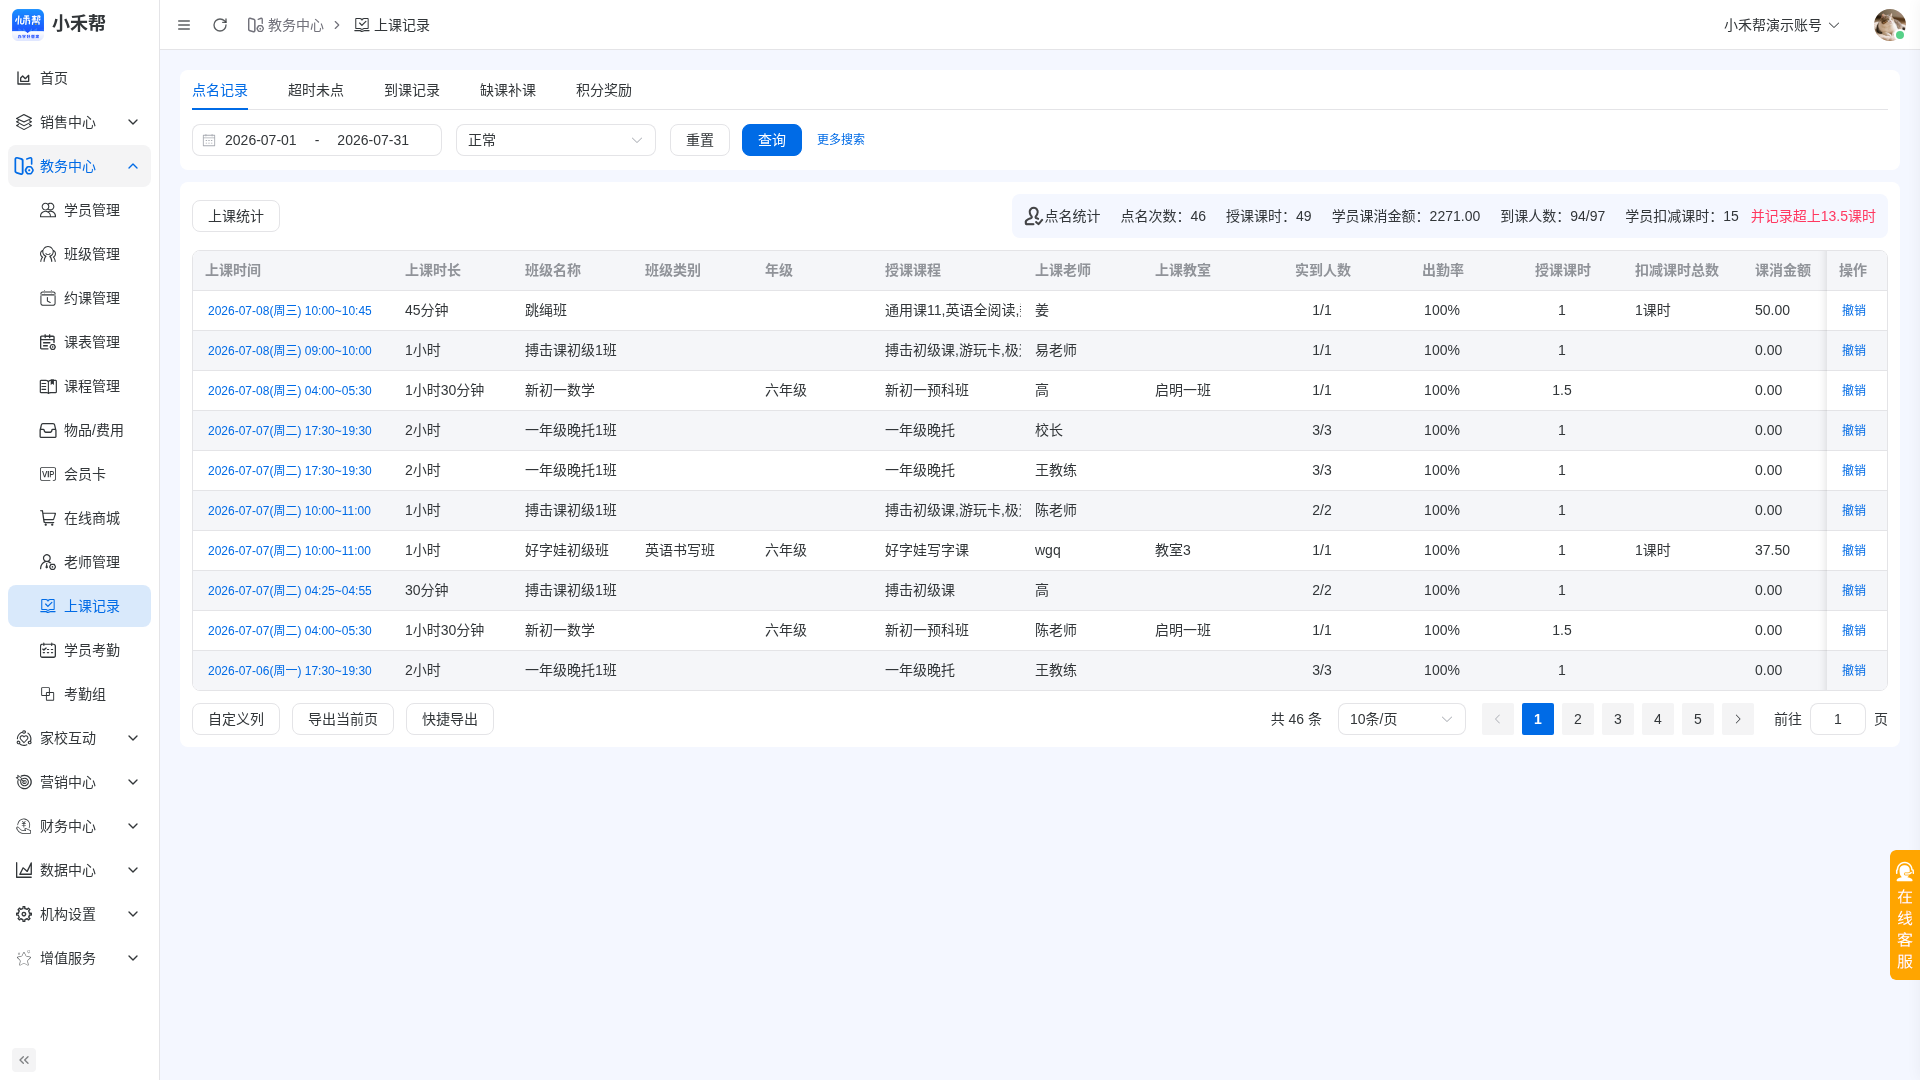This screenshot has height=1080, width=1920.
Task: Click the refresh icon in top bar
Action: (220, 25)
